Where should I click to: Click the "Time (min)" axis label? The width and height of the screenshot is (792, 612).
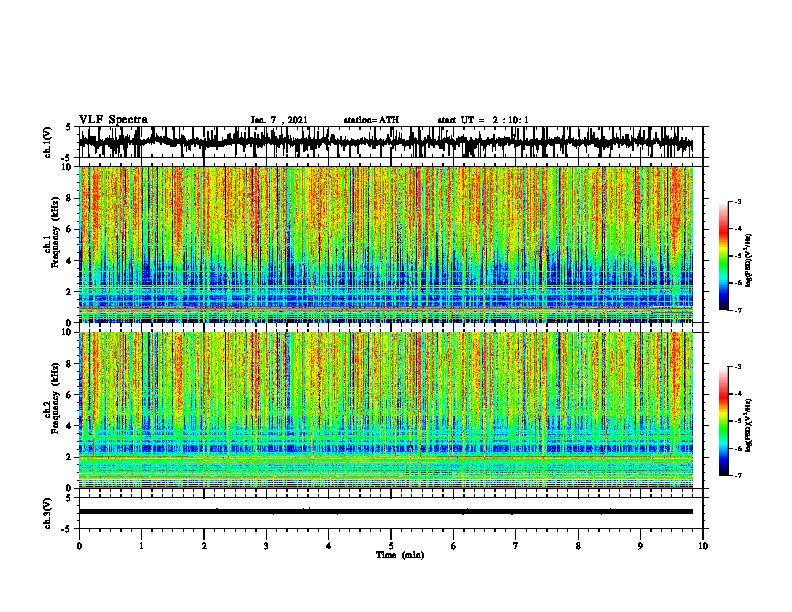point(400,555)
